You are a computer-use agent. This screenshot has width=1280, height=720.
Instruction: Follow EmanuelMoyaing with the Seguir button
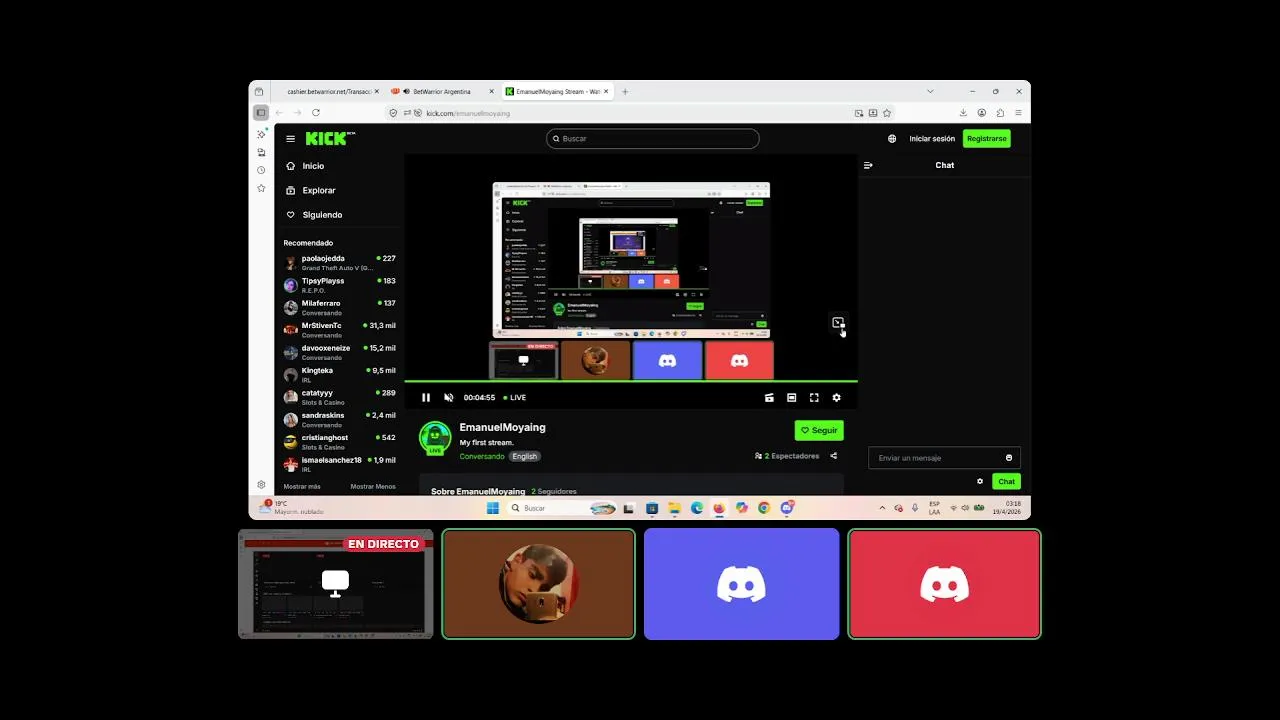[819, 430]
